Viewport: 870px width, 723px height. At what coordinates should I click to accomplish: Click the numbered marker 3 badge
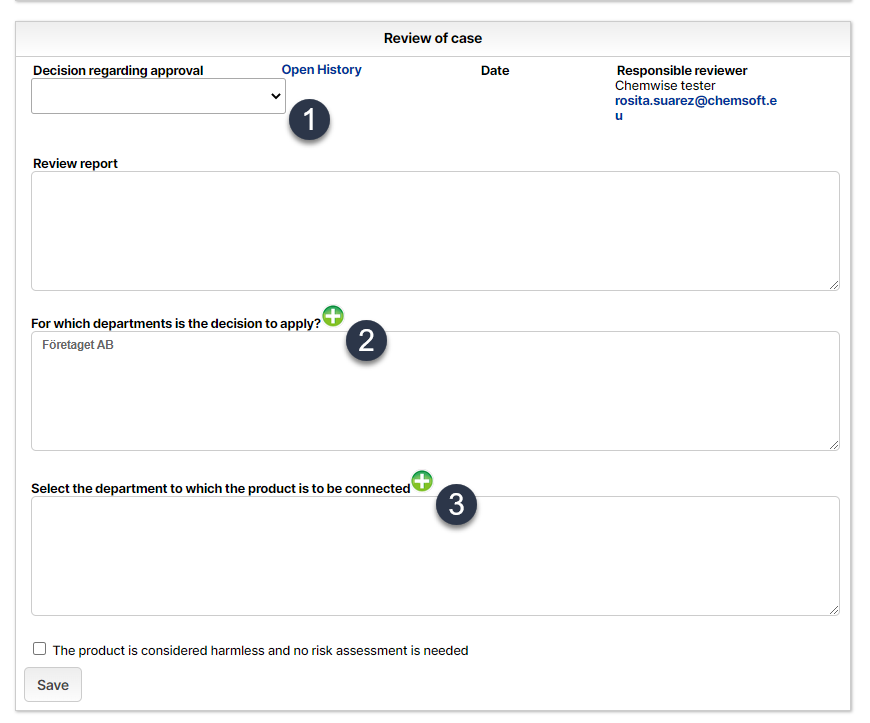[456, 504]
